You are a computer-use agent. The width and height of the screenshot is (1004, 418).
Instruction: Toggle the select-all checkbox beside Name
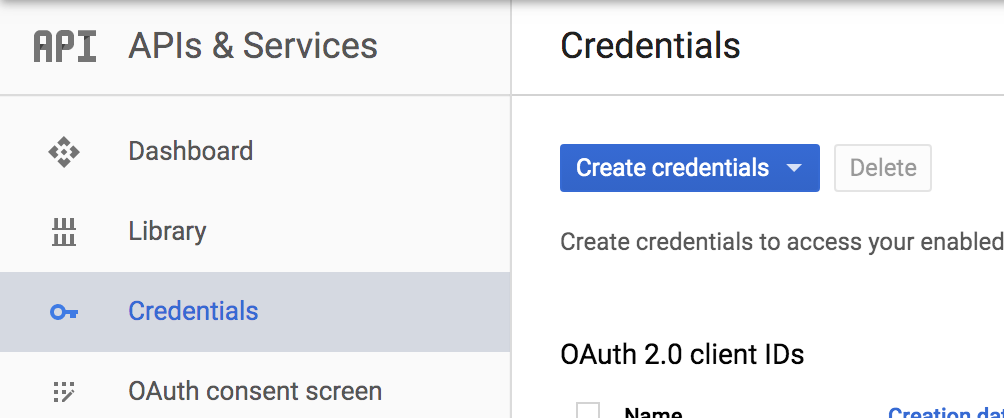coord(588,411)
